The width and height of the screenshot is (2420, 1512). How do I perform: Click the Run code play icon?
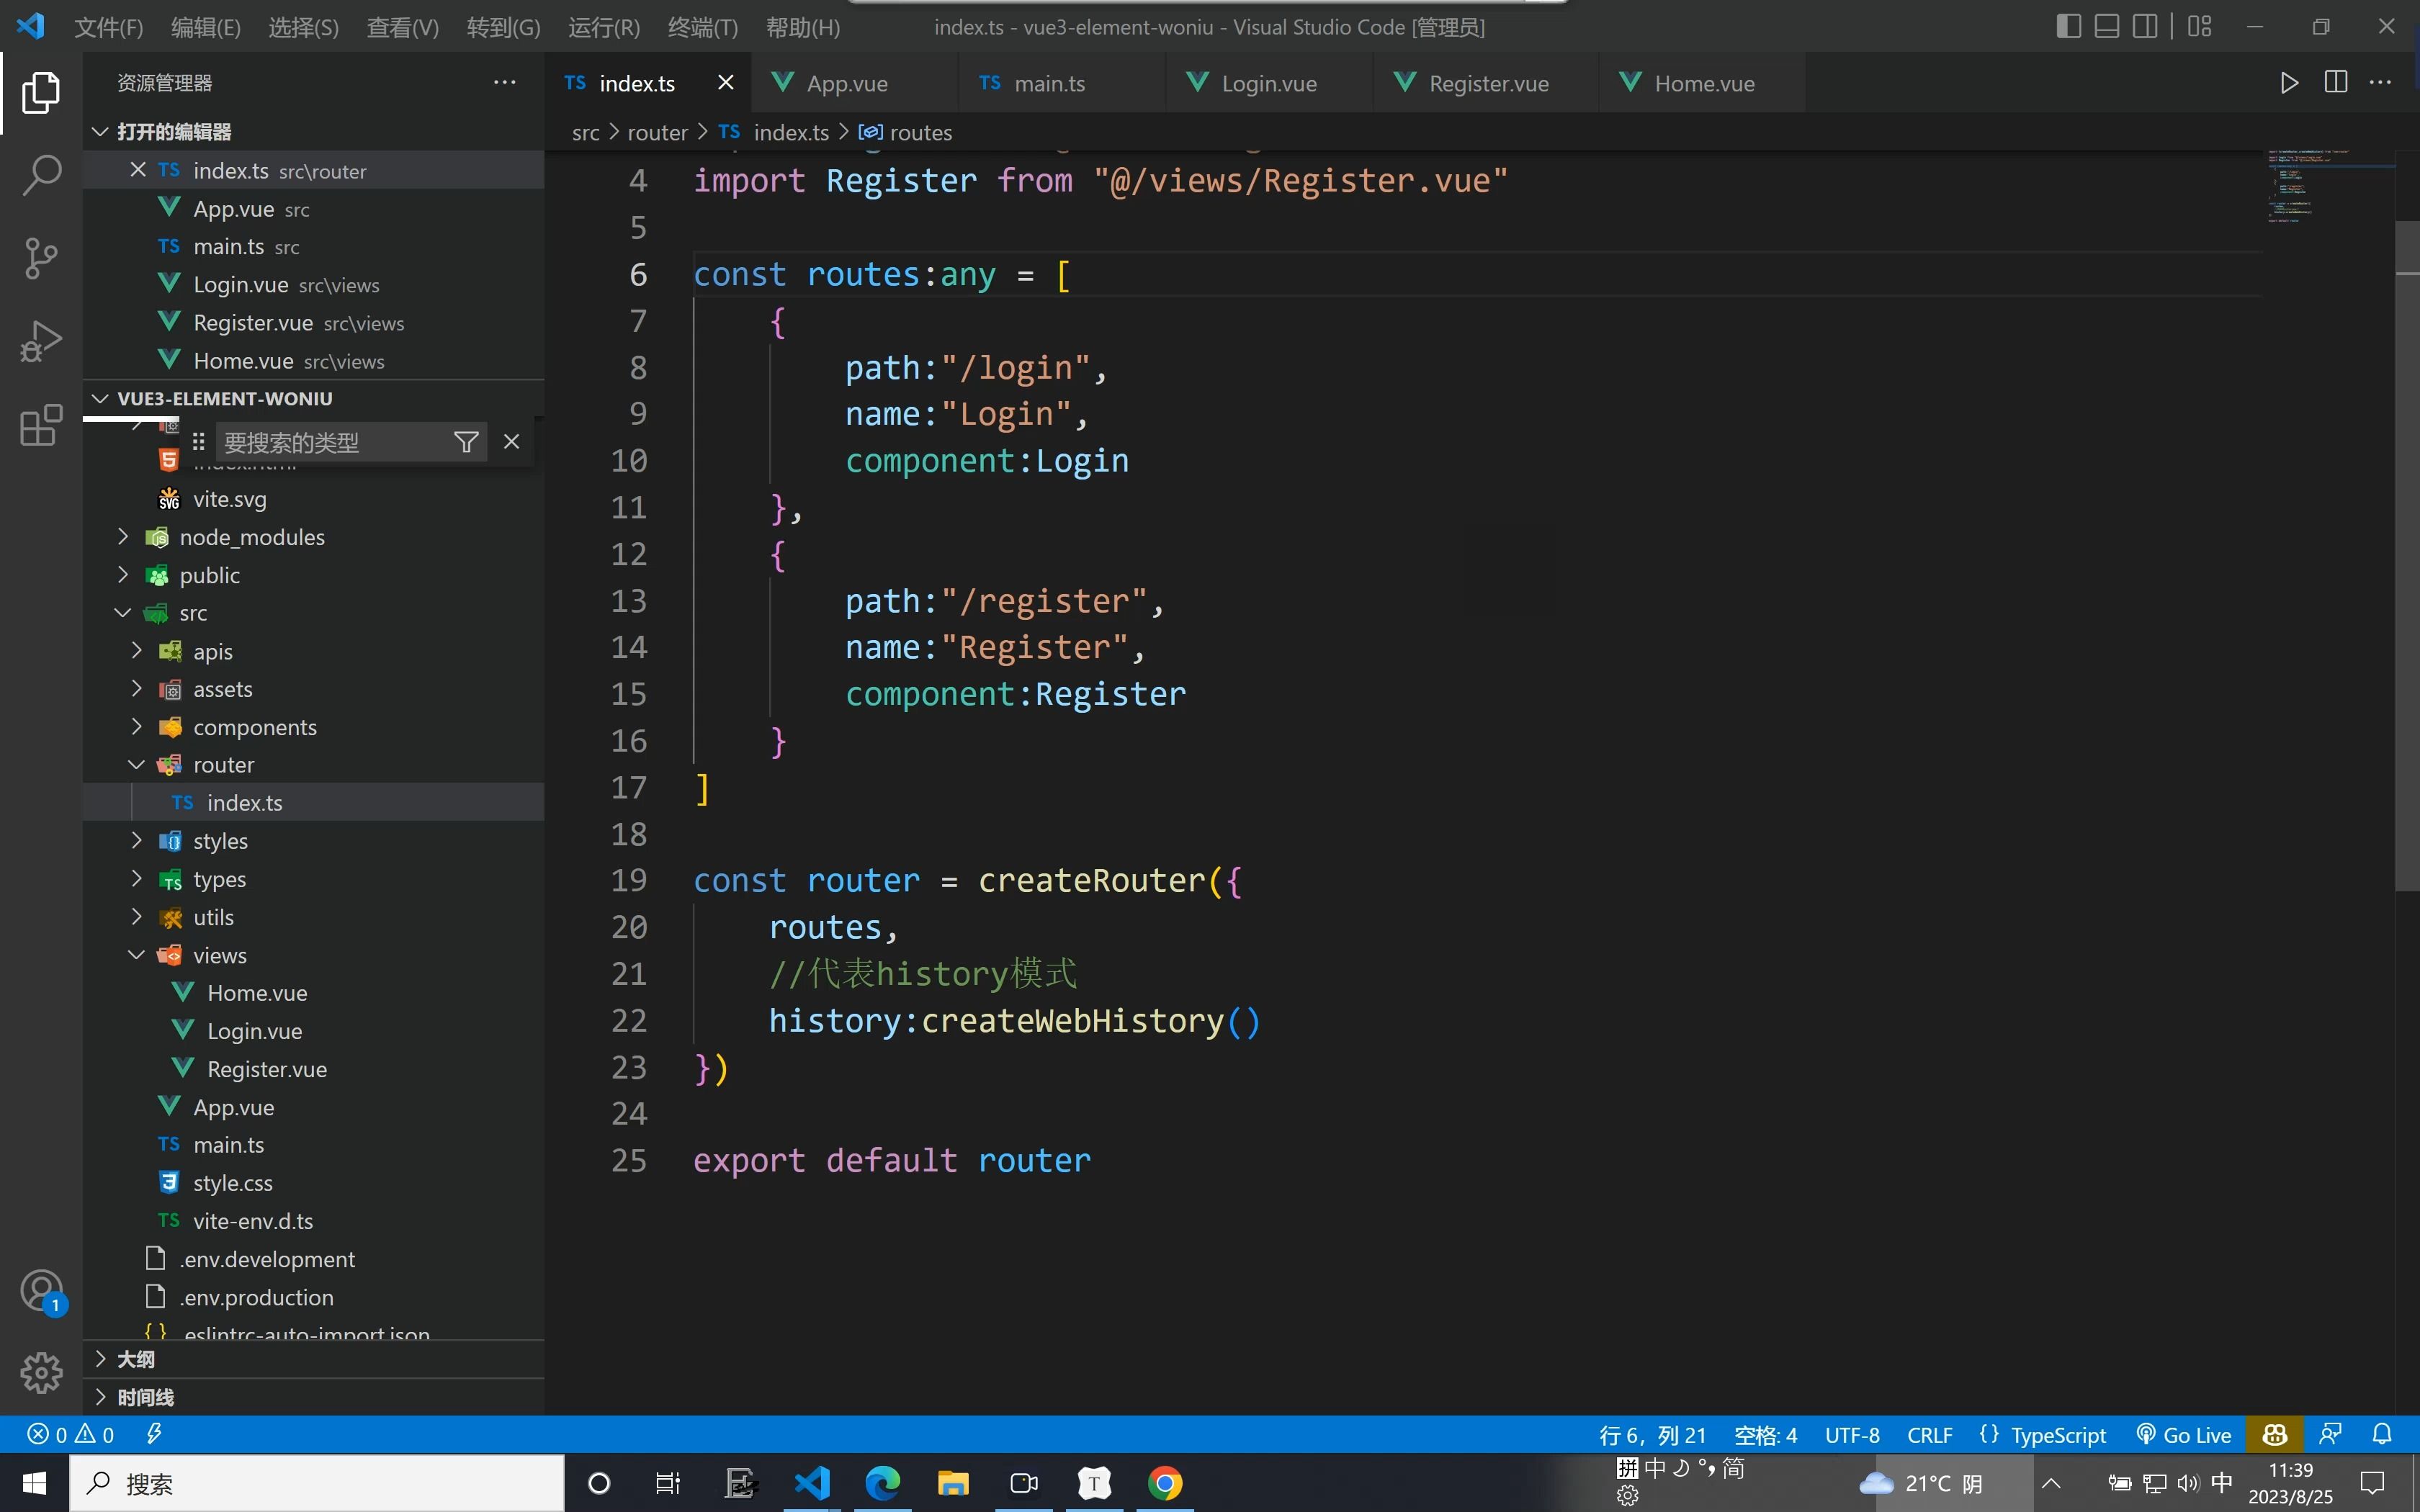2288,83
